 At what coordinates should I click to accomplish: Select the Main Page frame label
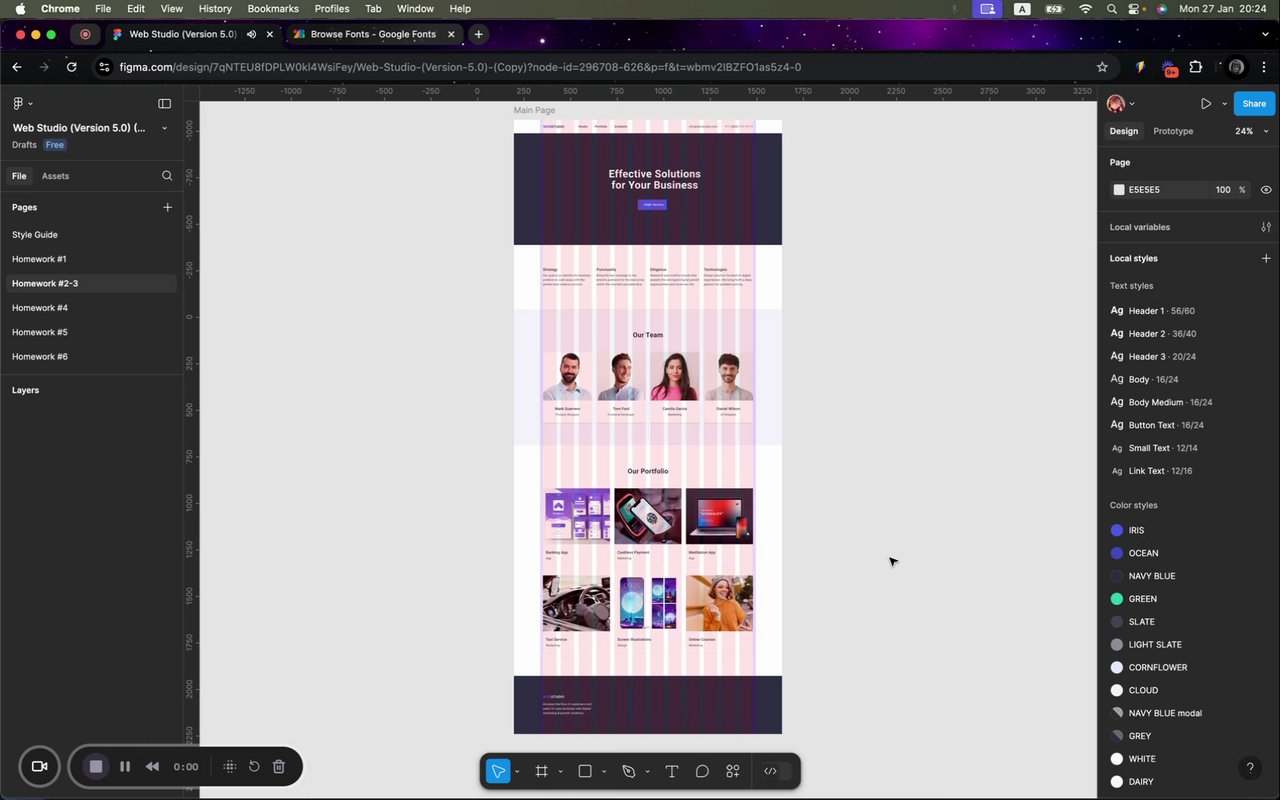pyautogui.click(x=534, y=110)
